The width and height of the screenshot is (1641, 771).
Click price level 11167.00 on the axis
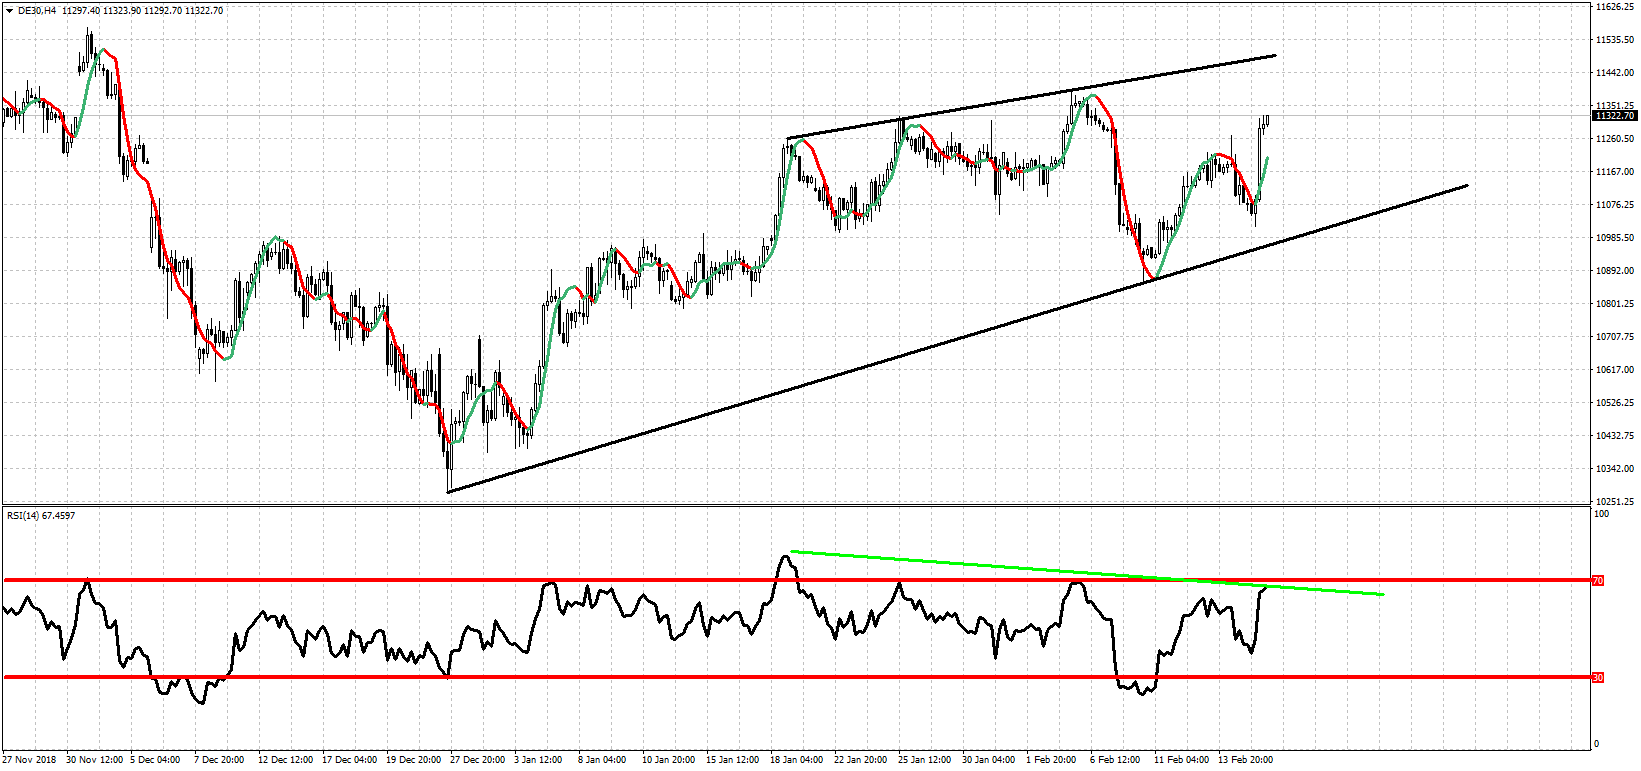click(1615, 172)
